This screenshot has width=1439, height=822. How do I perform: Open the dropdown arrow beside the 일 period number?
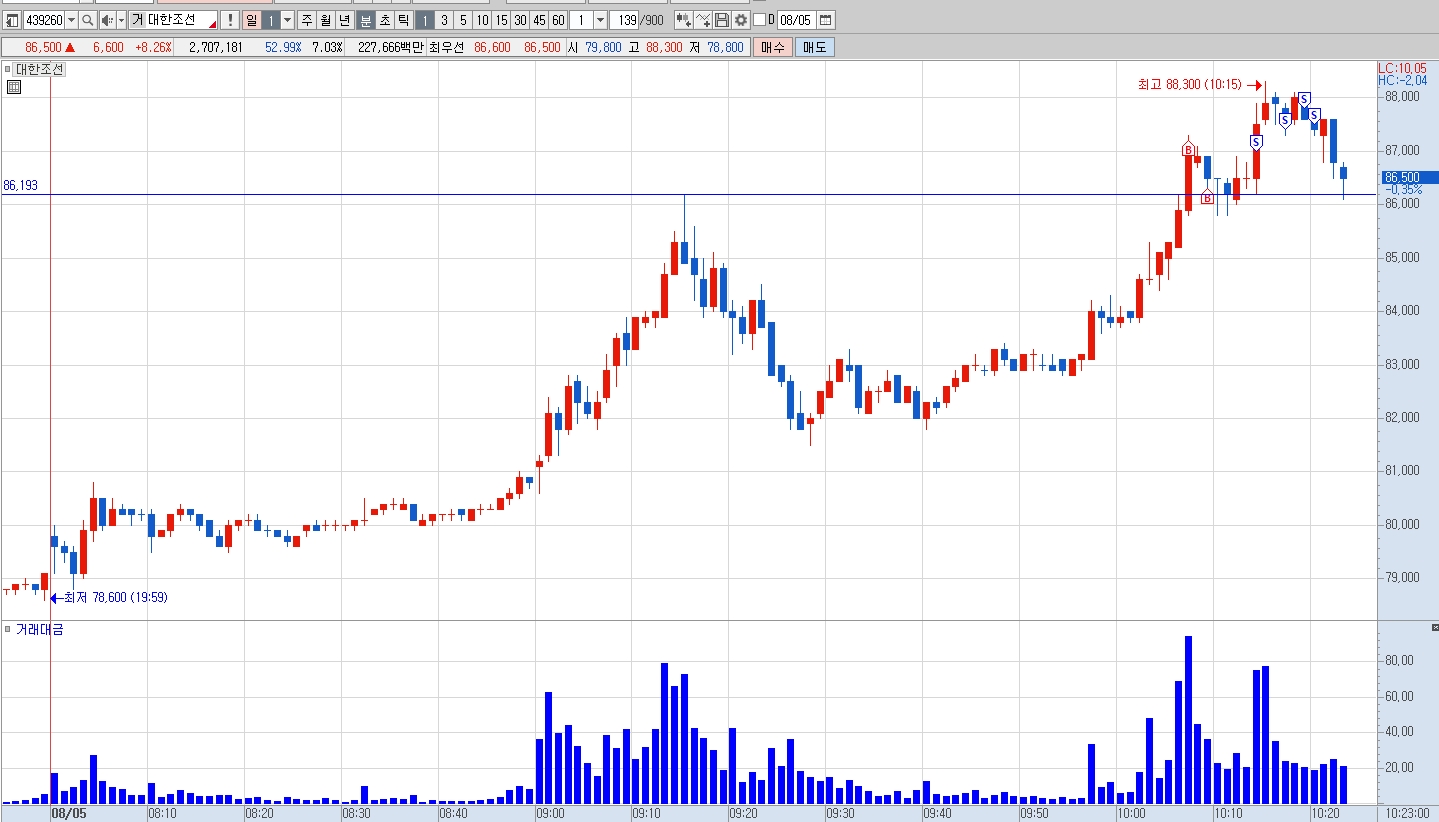[x=288, y=20]
